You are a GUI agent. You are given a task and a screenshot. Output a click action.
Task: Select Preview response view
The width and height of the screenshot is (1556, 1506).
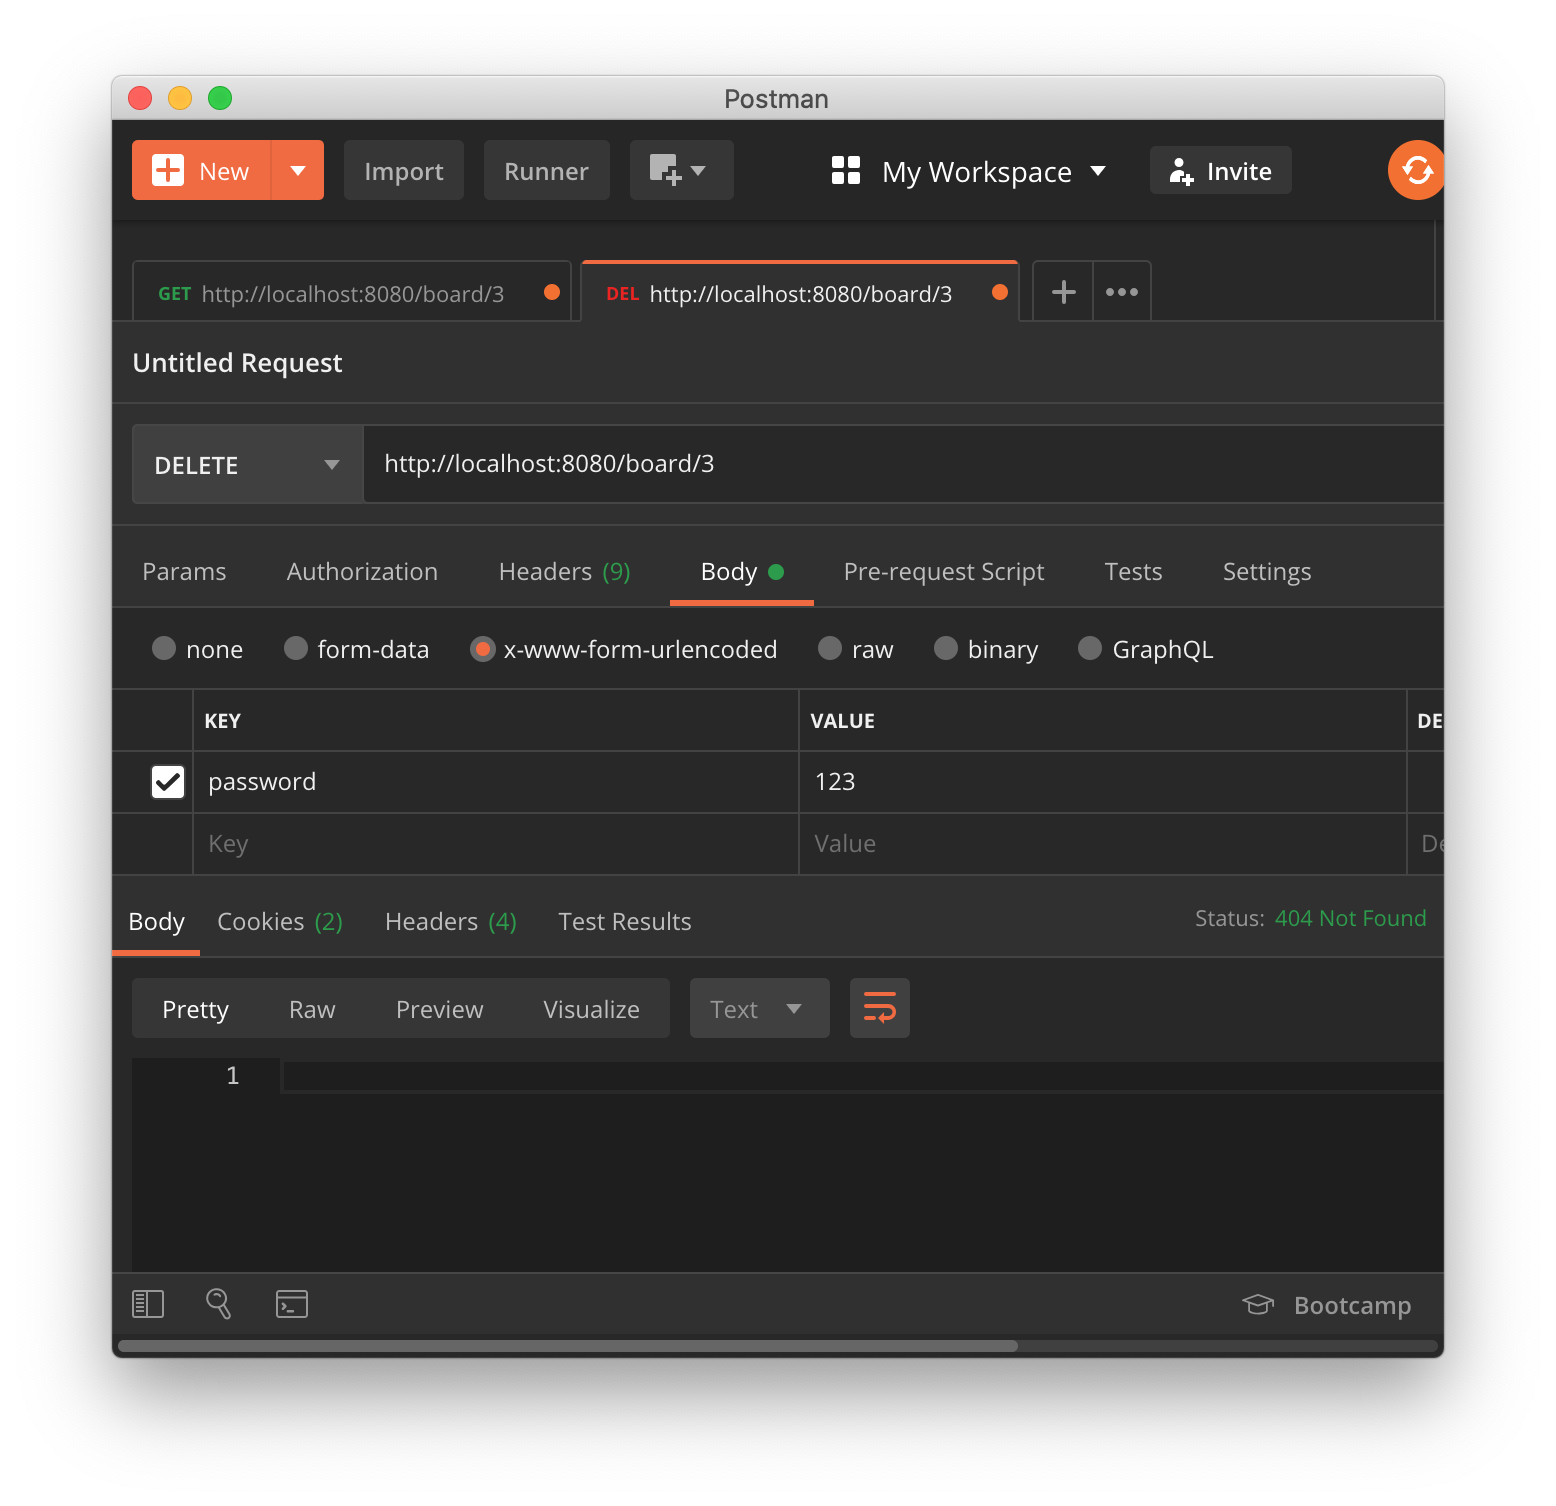(440, 1008)
